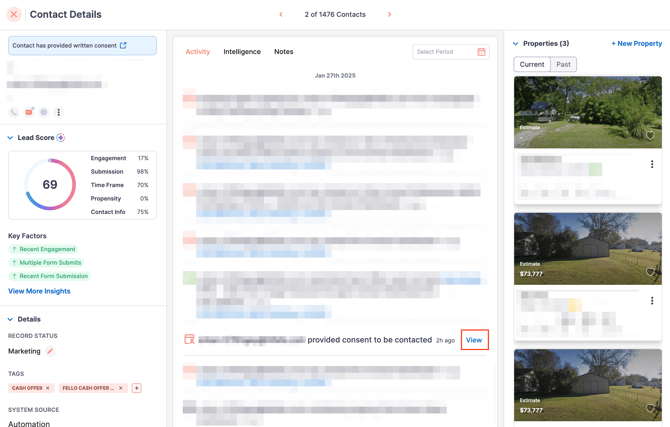Click the email icon under contact name
This screenshot has width=670, height=427.
click(29, 112)
